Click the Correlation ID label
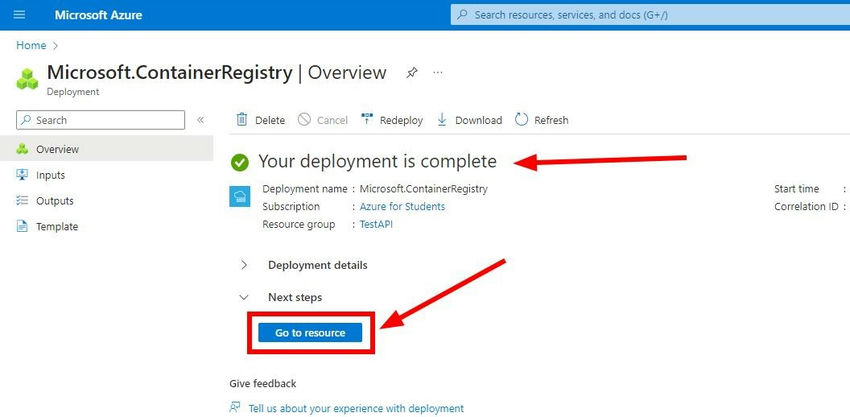 (806, 207)
